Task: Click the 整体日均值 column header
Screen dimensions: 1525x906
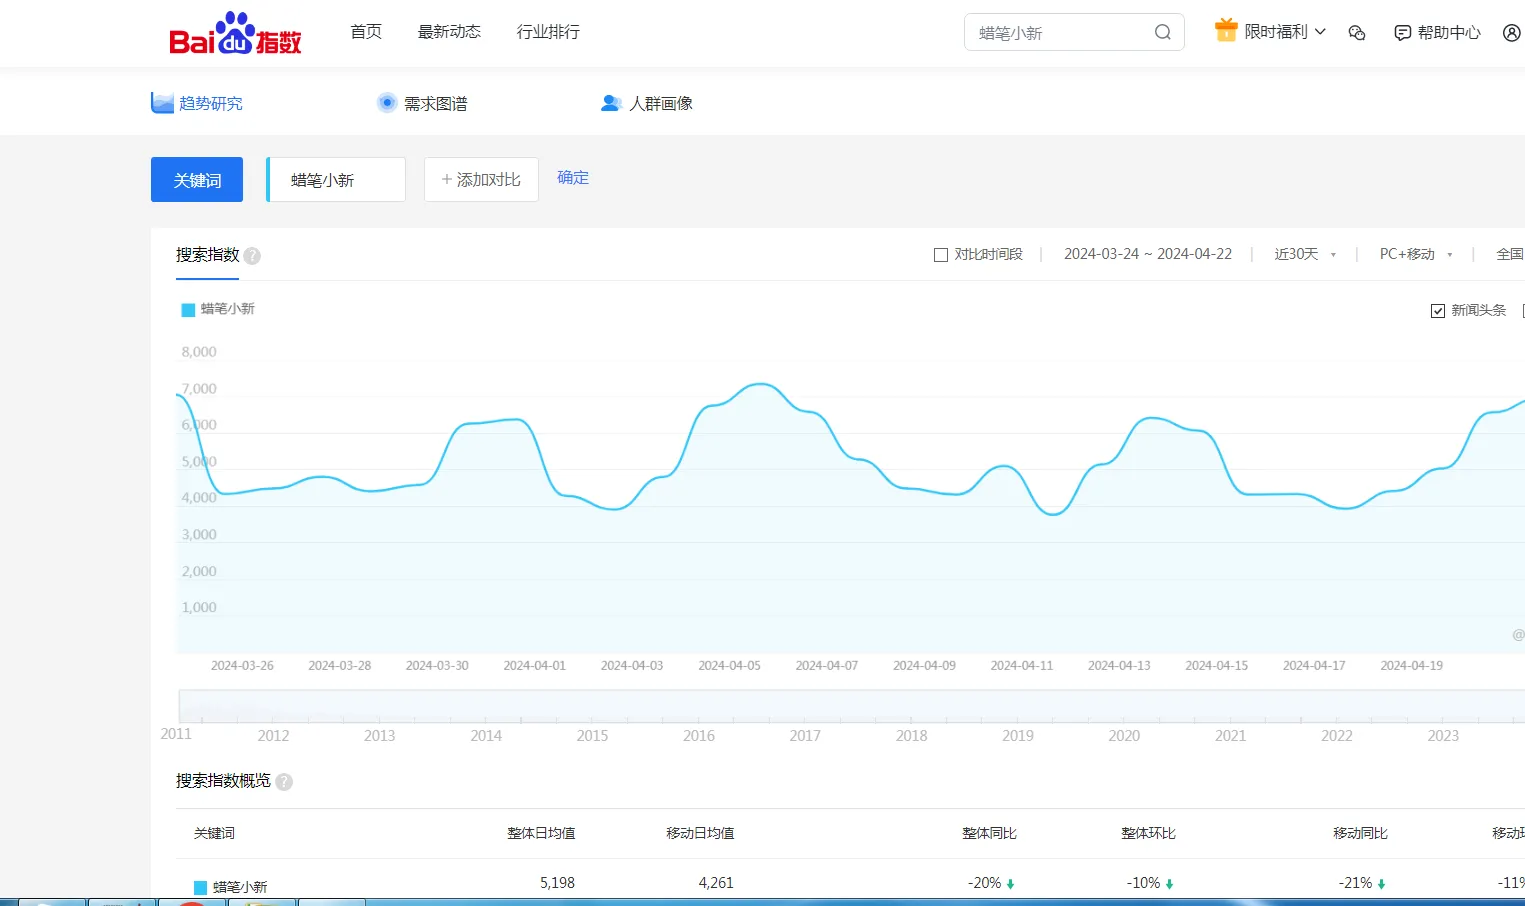Action: [x=541, y=833]
